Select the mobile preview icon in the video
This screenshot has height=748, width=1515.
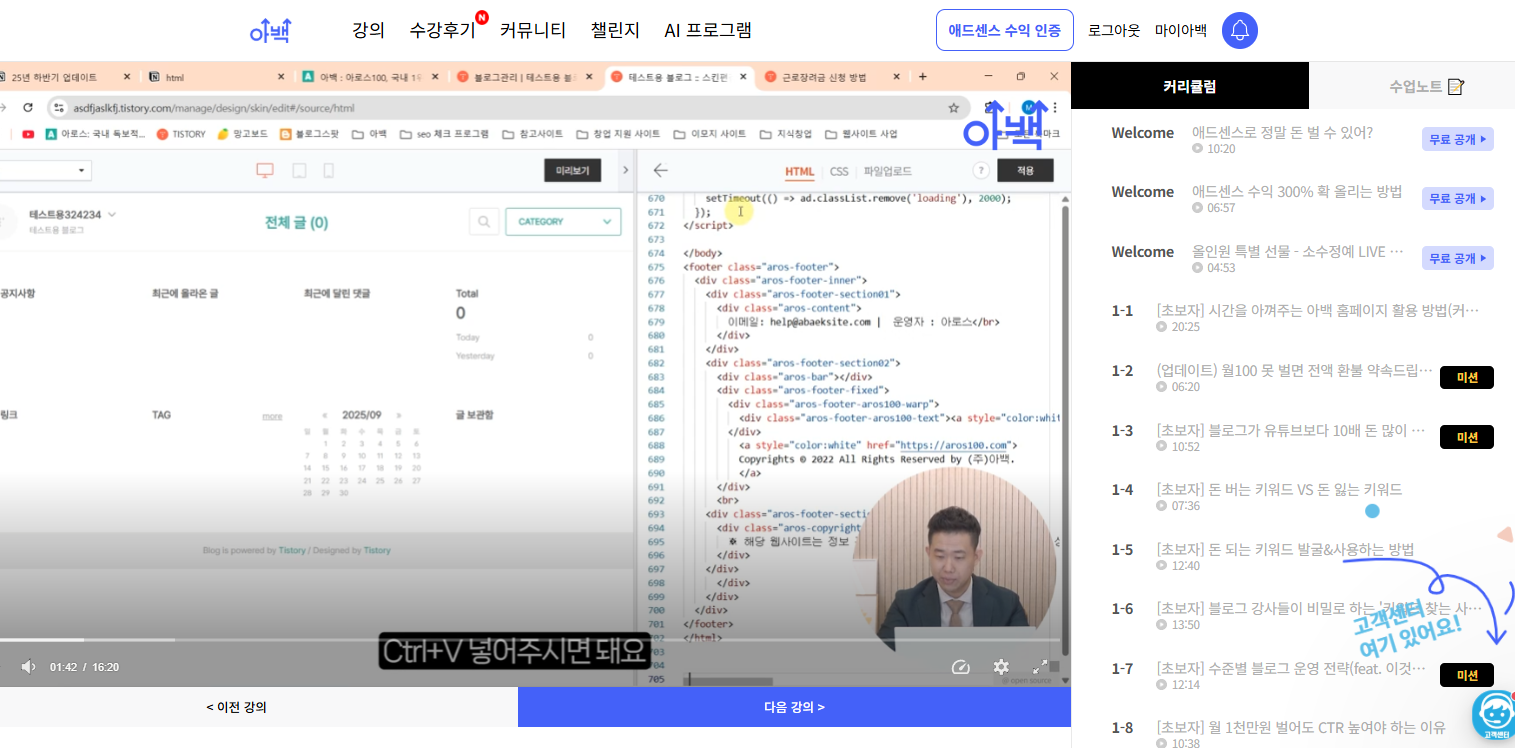[330, 171]
